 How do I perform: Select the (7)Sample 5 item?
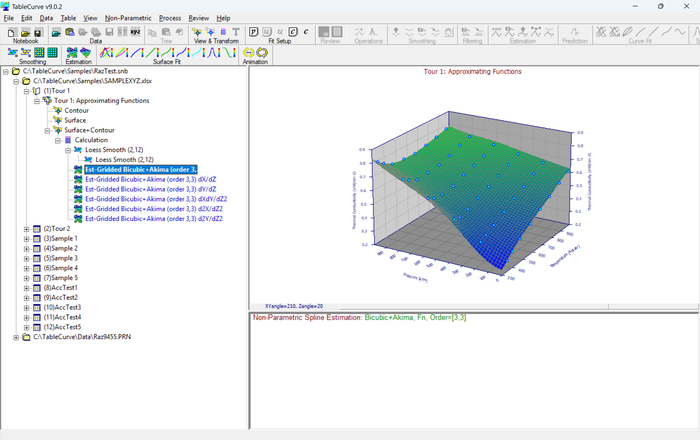click(60, 278)
